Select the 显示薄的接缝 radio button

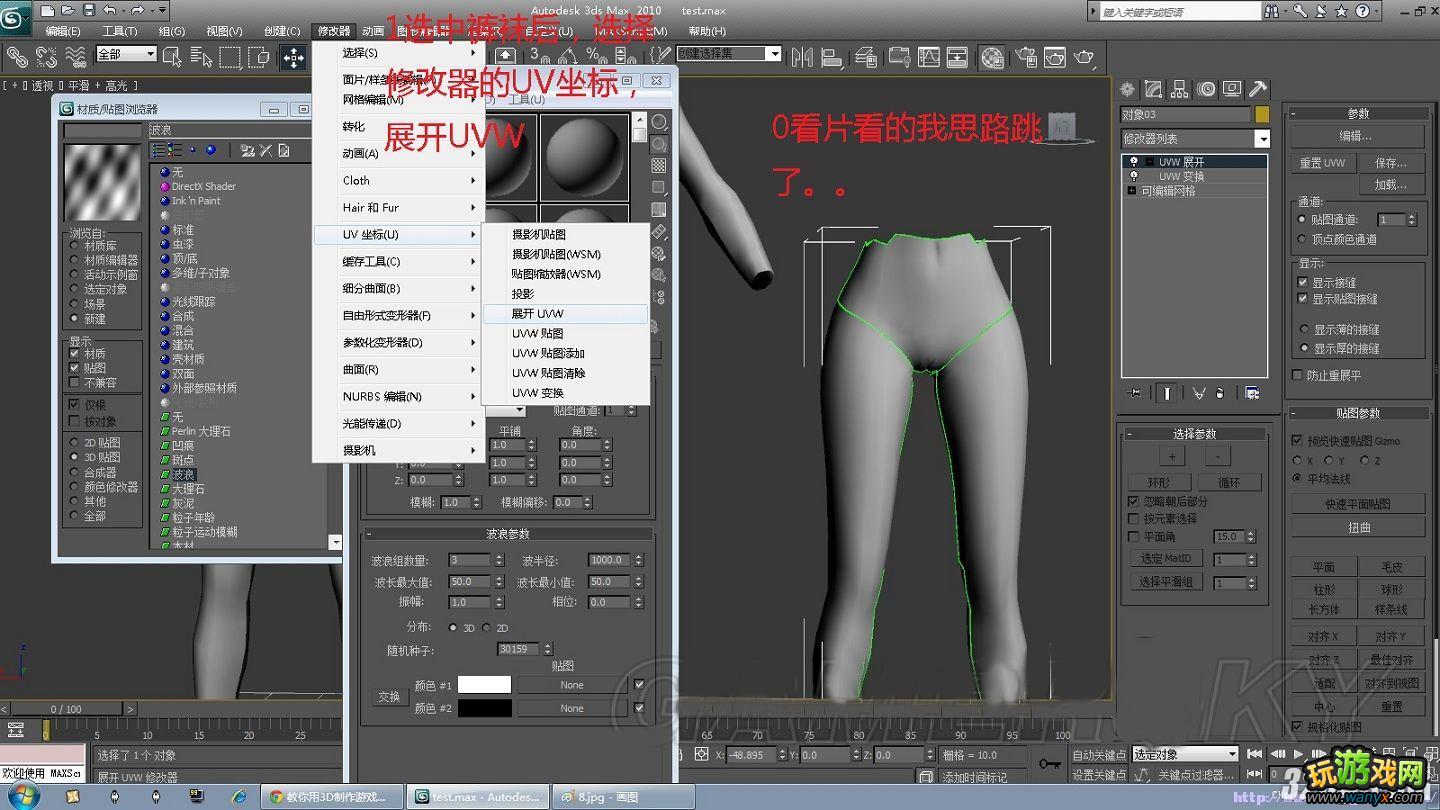pyautogui.click(x=1304, y=329)
